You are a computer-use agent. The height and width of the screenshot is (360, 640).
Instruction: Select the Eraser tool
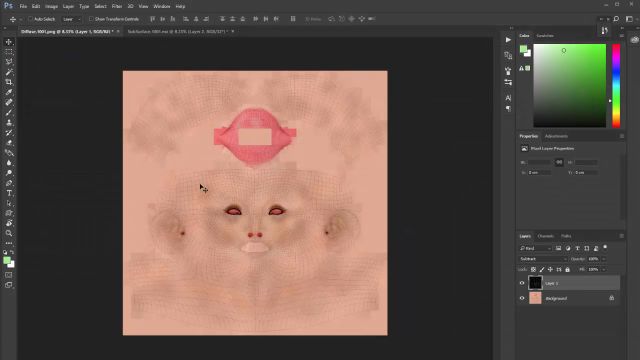[9, 143]
